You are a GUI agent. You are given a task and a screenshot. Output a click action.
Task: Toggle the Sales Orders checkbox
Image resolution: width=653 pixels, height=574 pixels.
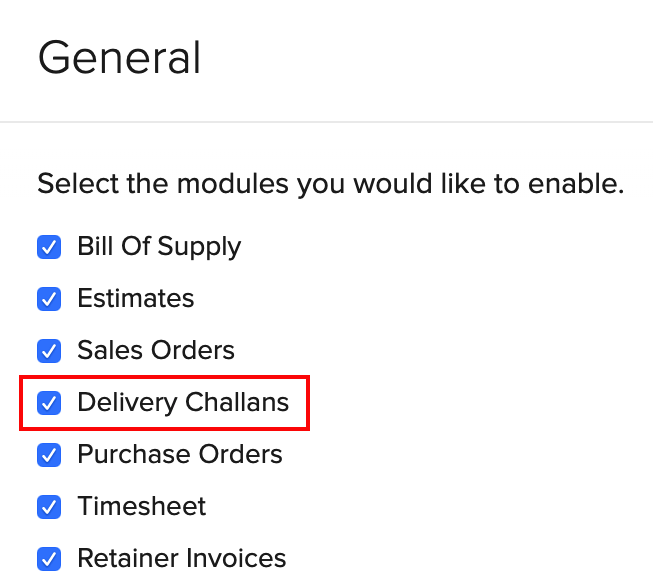tap(49, 351)
